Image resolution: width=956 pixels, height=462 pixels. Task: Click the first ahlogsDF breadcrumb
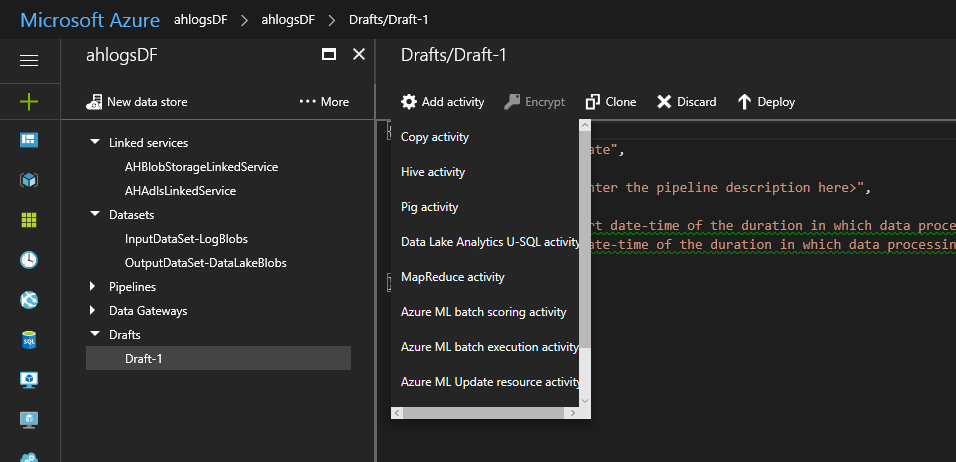coord(201,20)
